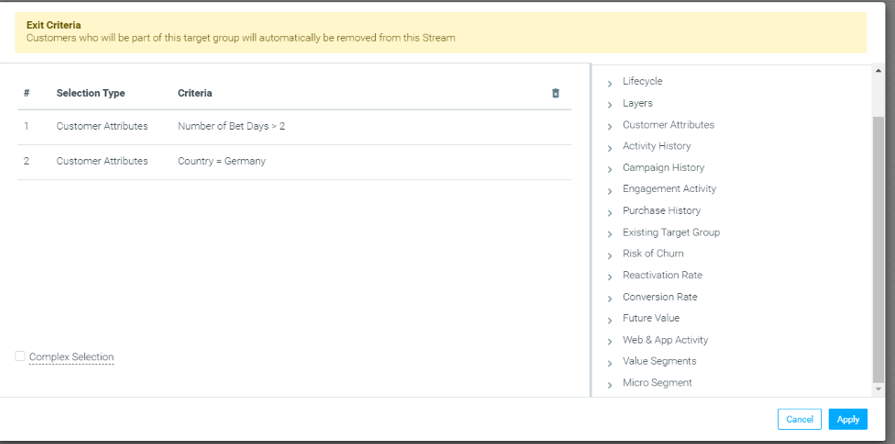Select the 'Number of Bet Days > 2' criteria
The height and width of the screenshot is (444, 895).
231,126
